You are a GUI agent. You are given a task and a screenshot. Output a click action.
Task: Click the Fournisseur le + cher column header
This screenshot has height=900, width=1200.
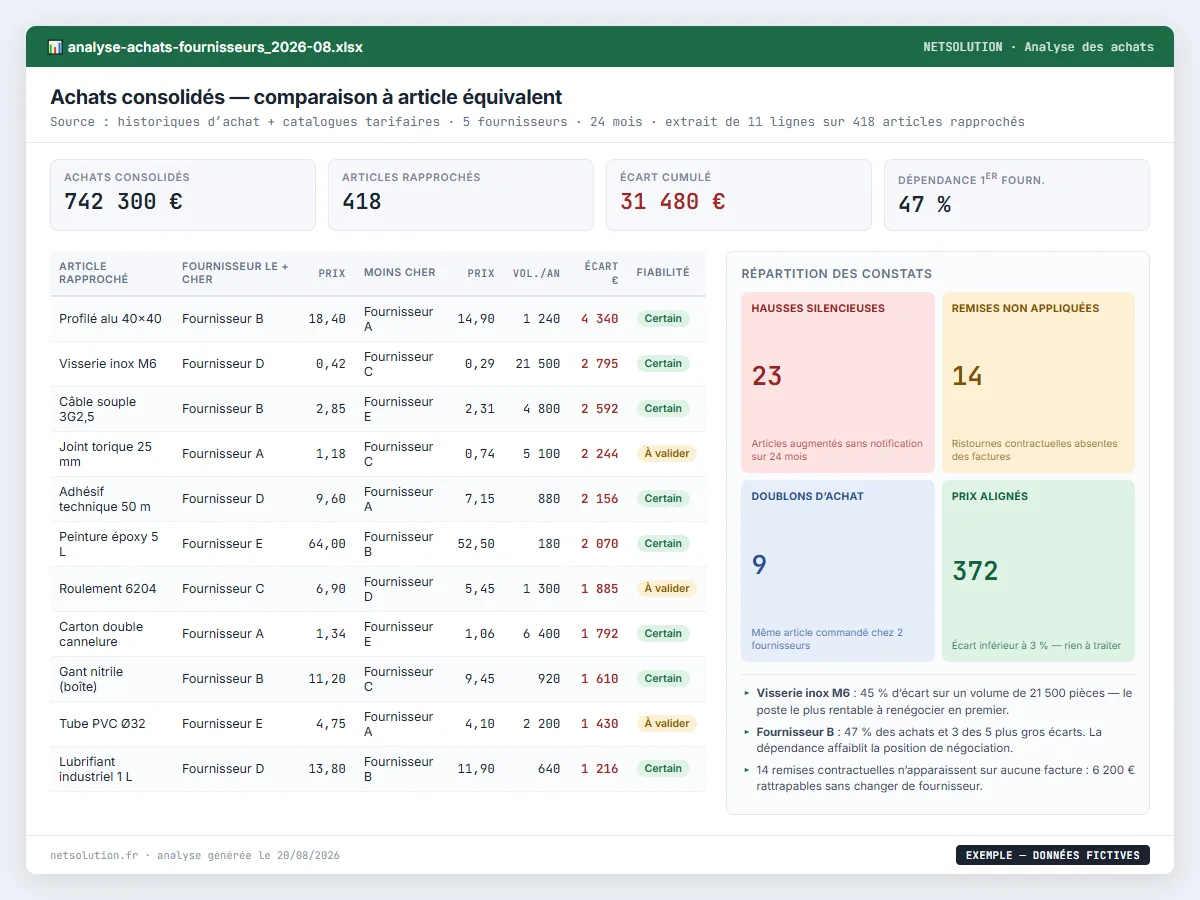click(x=235, y=273)
